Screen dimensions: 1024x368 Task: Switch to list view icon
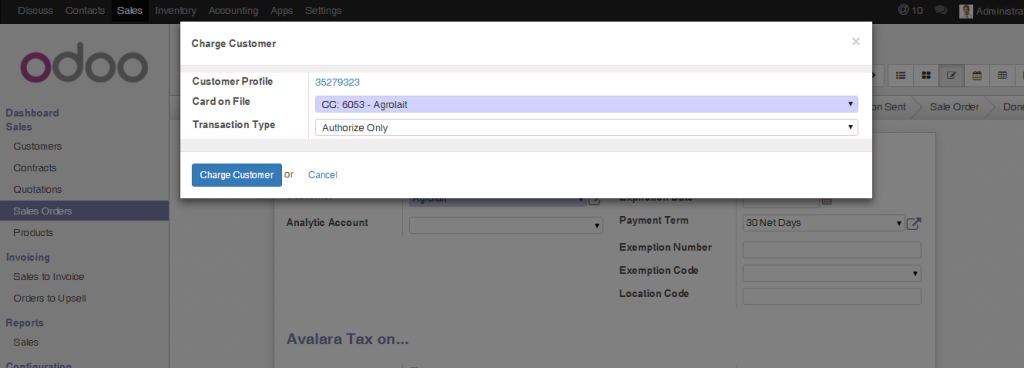[901, 76]
